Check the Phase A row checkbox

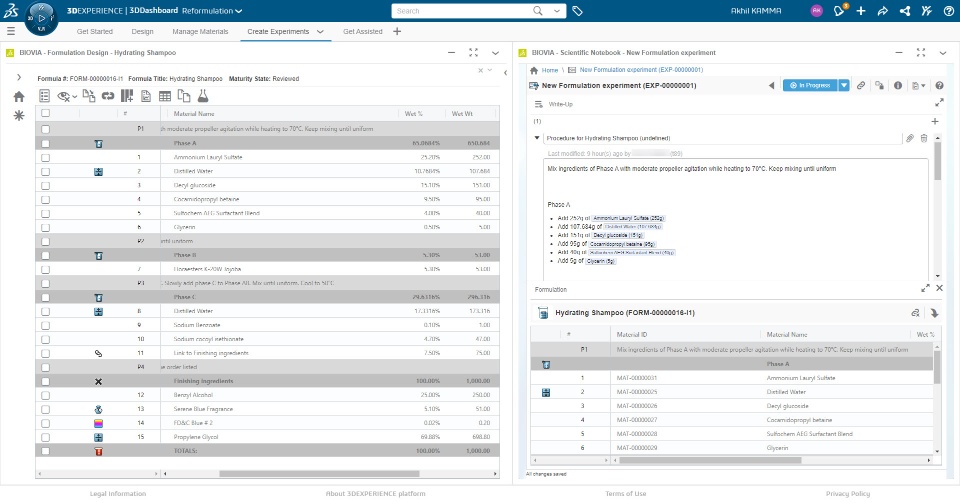coord(45,143)
